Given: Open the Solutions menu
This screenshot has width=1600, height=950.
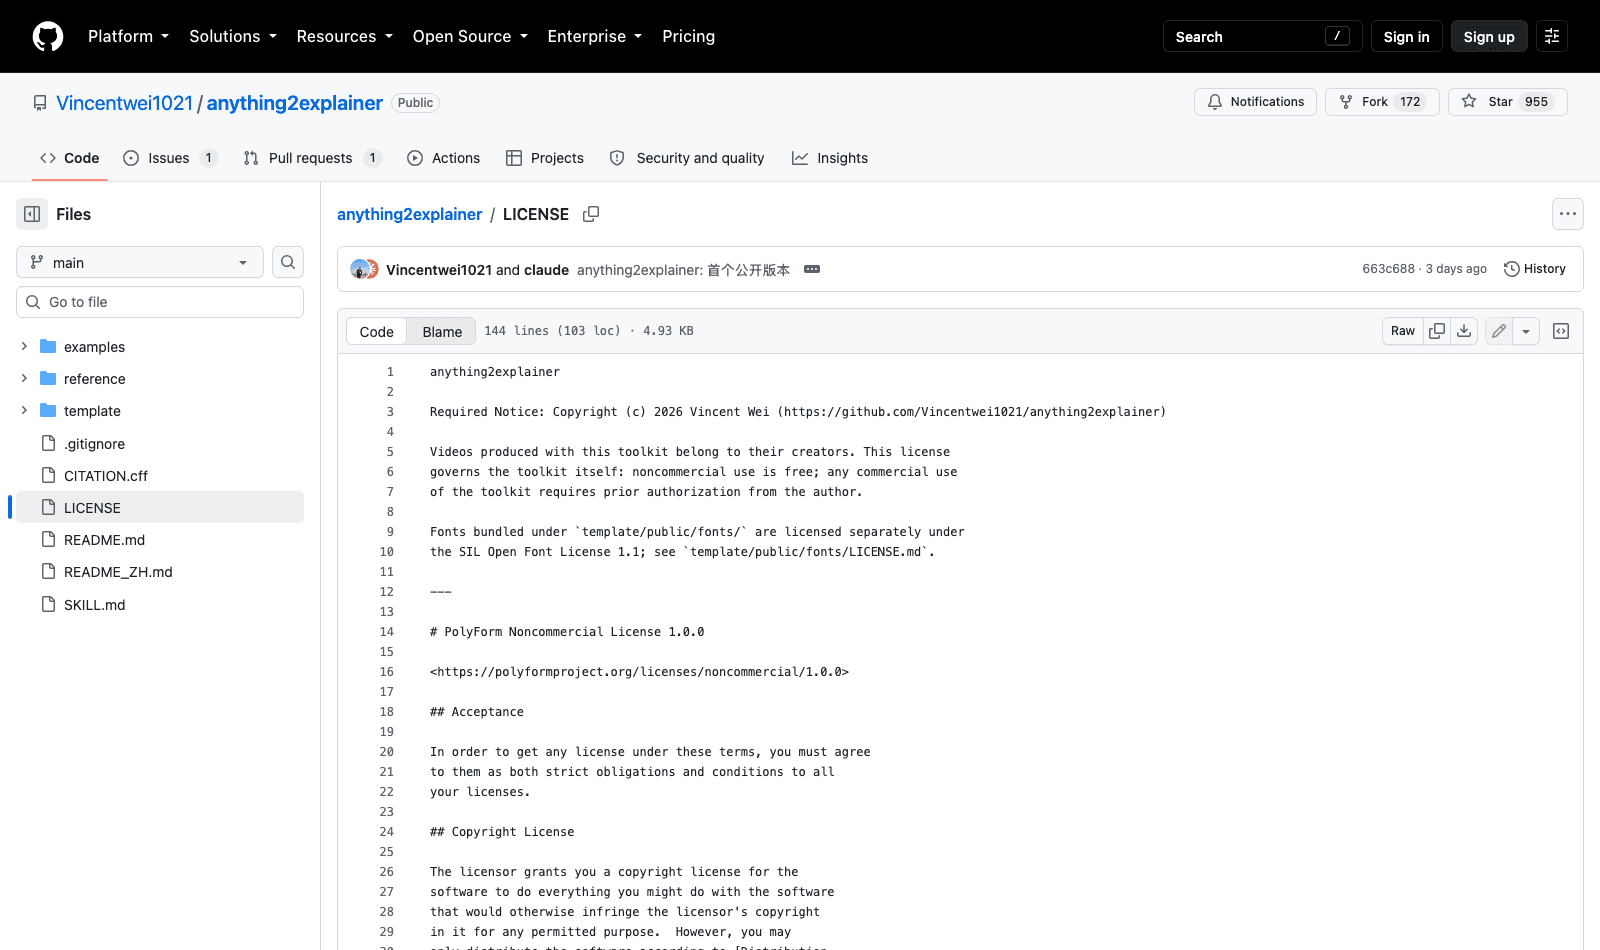Looking at the screenshot, I should click(x=232, y=37).
